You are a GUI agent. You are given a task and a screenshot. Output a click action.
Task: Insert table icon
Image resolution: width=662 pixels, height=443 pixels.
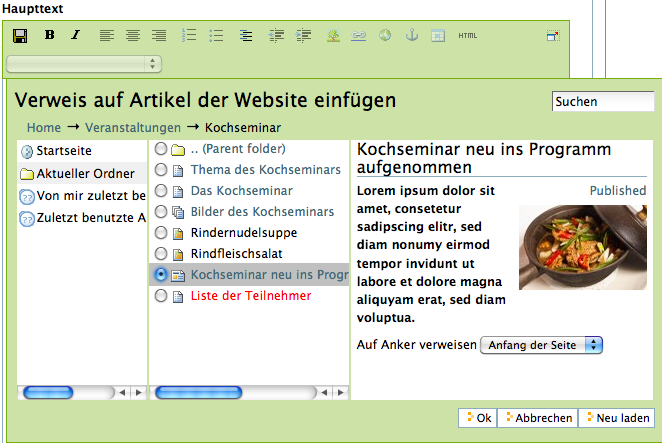click(x=438, y=36)
